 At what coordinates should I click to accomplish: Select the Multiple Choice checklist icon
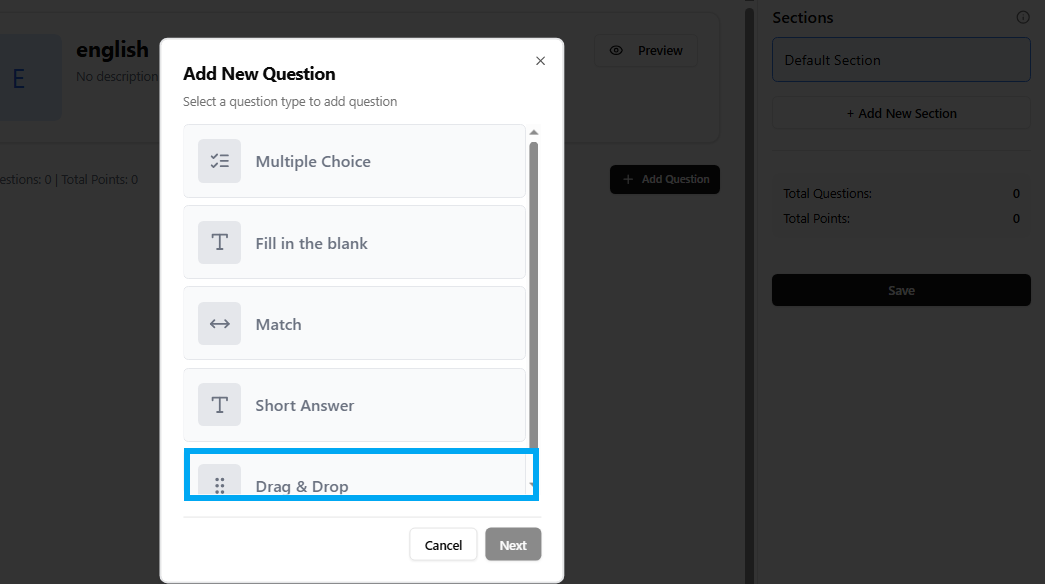point(219,161)
